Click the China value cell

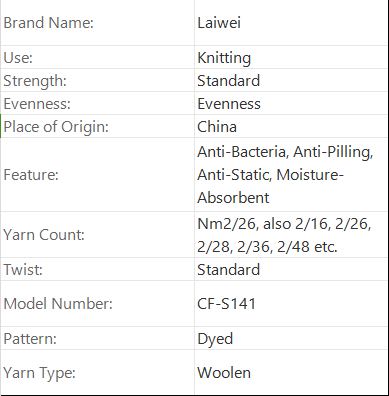291,126
